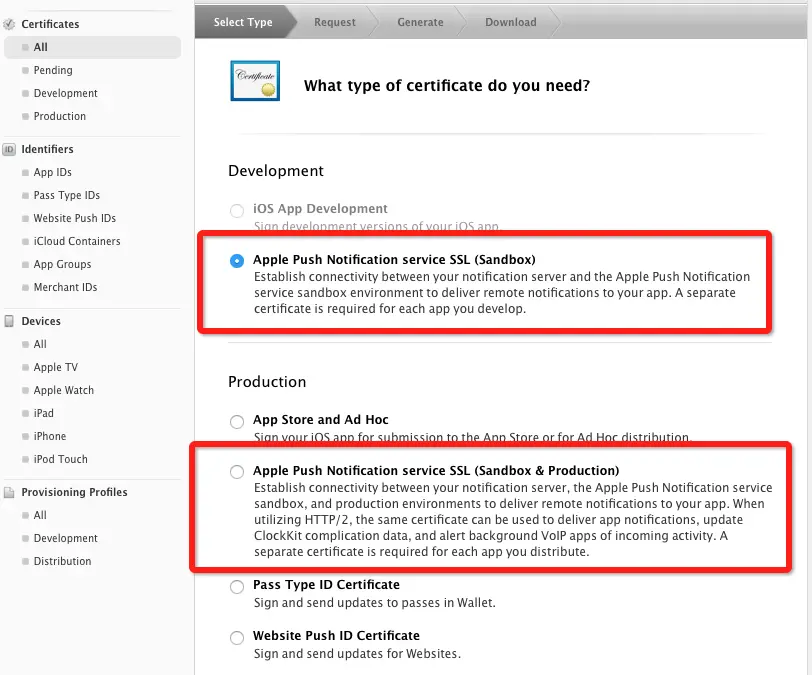Open Pending certificates list
This screenshot has height=675, width=812.
pos(53,70)
